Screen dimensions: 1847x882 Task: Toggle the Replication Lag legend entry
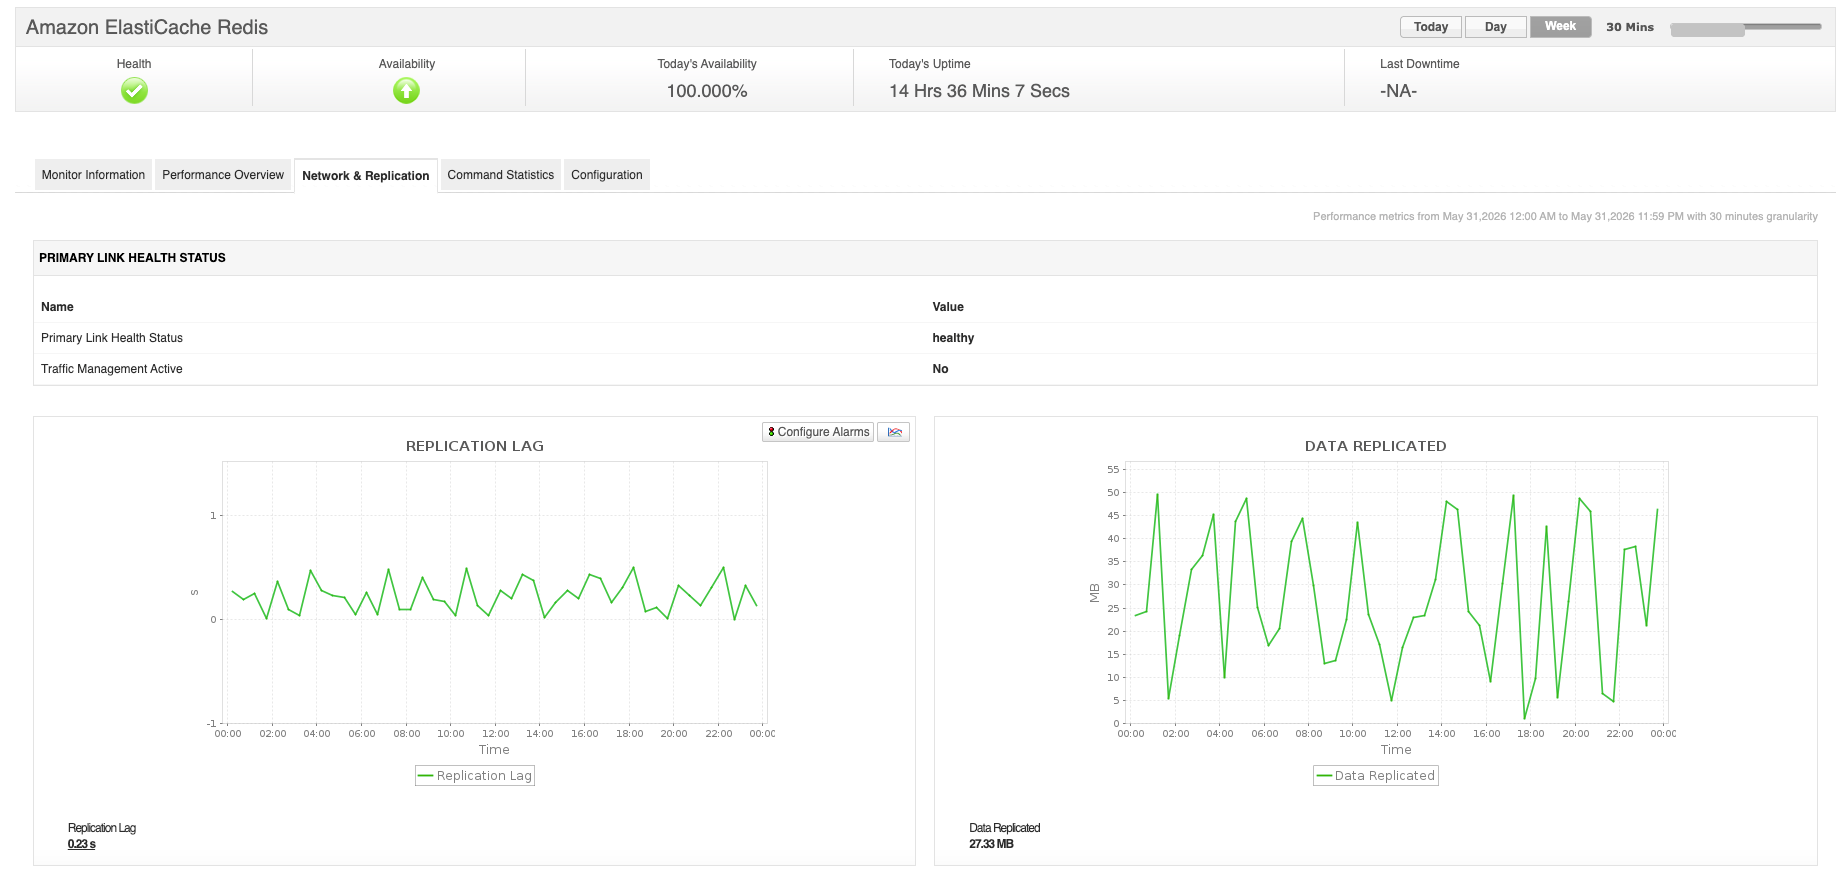point(475,776)
